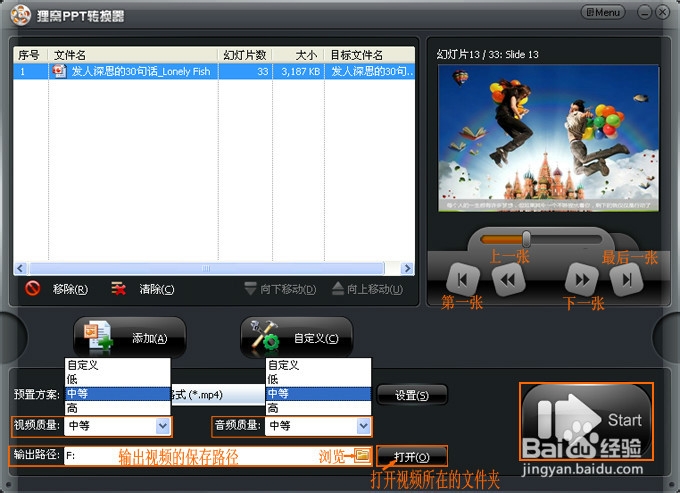Choose 高 in video quality list
The image size is (680, 493).
pos(118,408)
